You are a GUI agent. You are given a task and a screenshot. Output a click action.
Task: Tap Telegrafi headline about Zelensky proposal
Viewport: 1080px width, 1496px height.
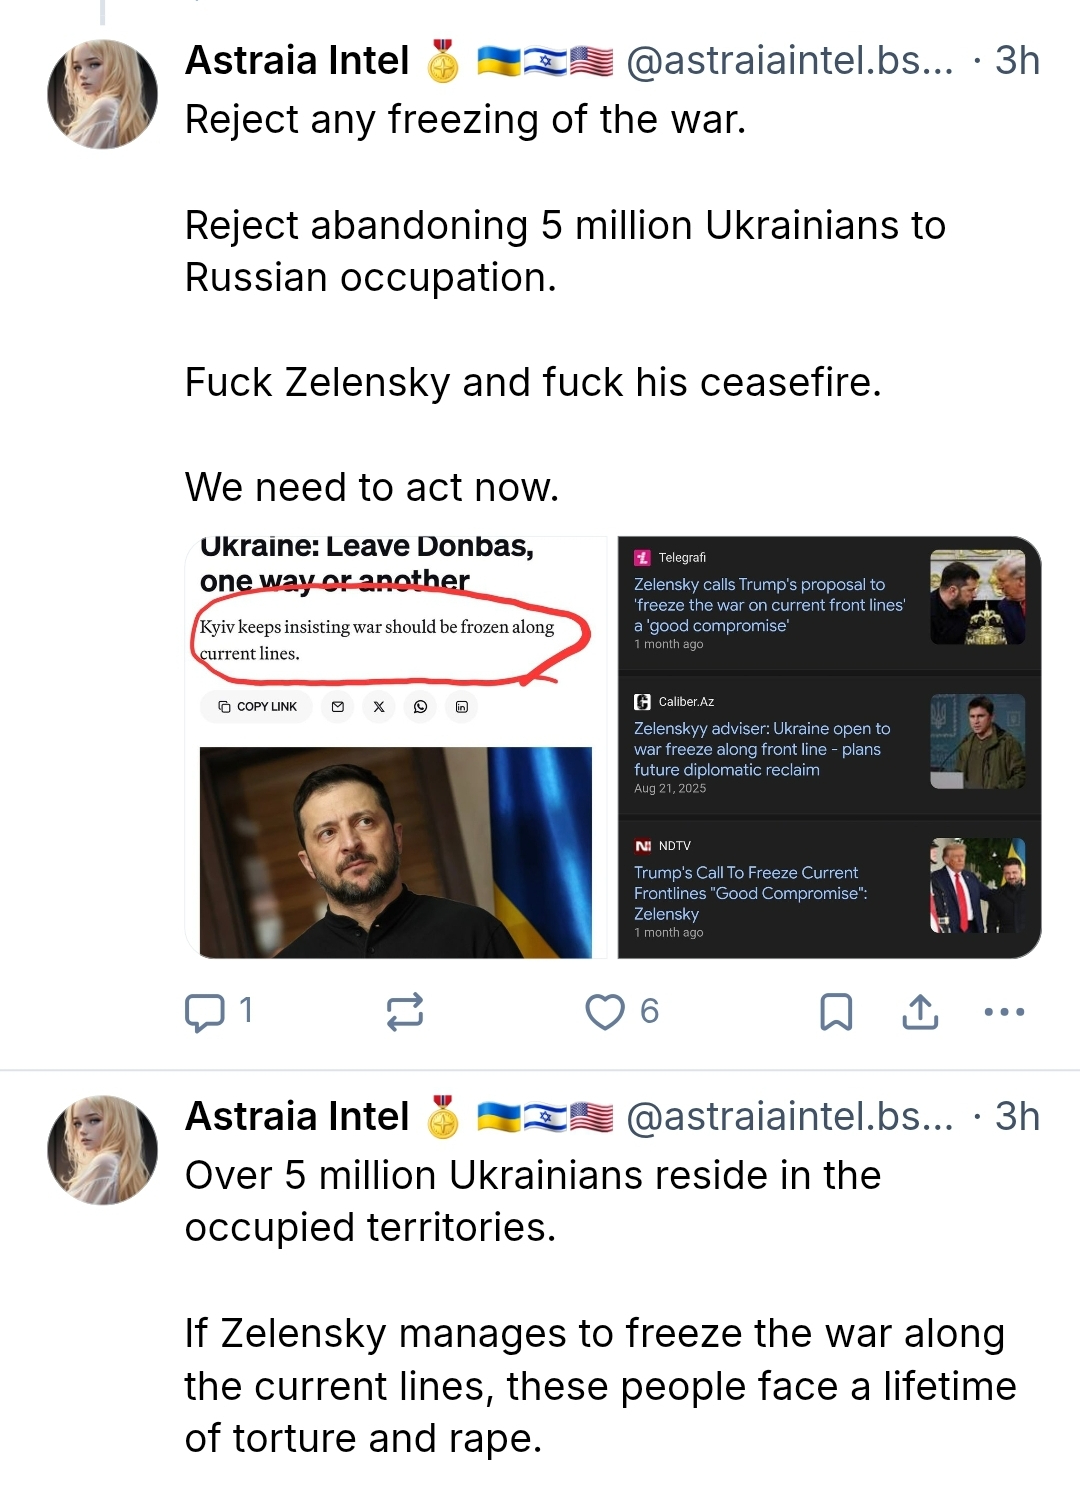pos(768,605)
